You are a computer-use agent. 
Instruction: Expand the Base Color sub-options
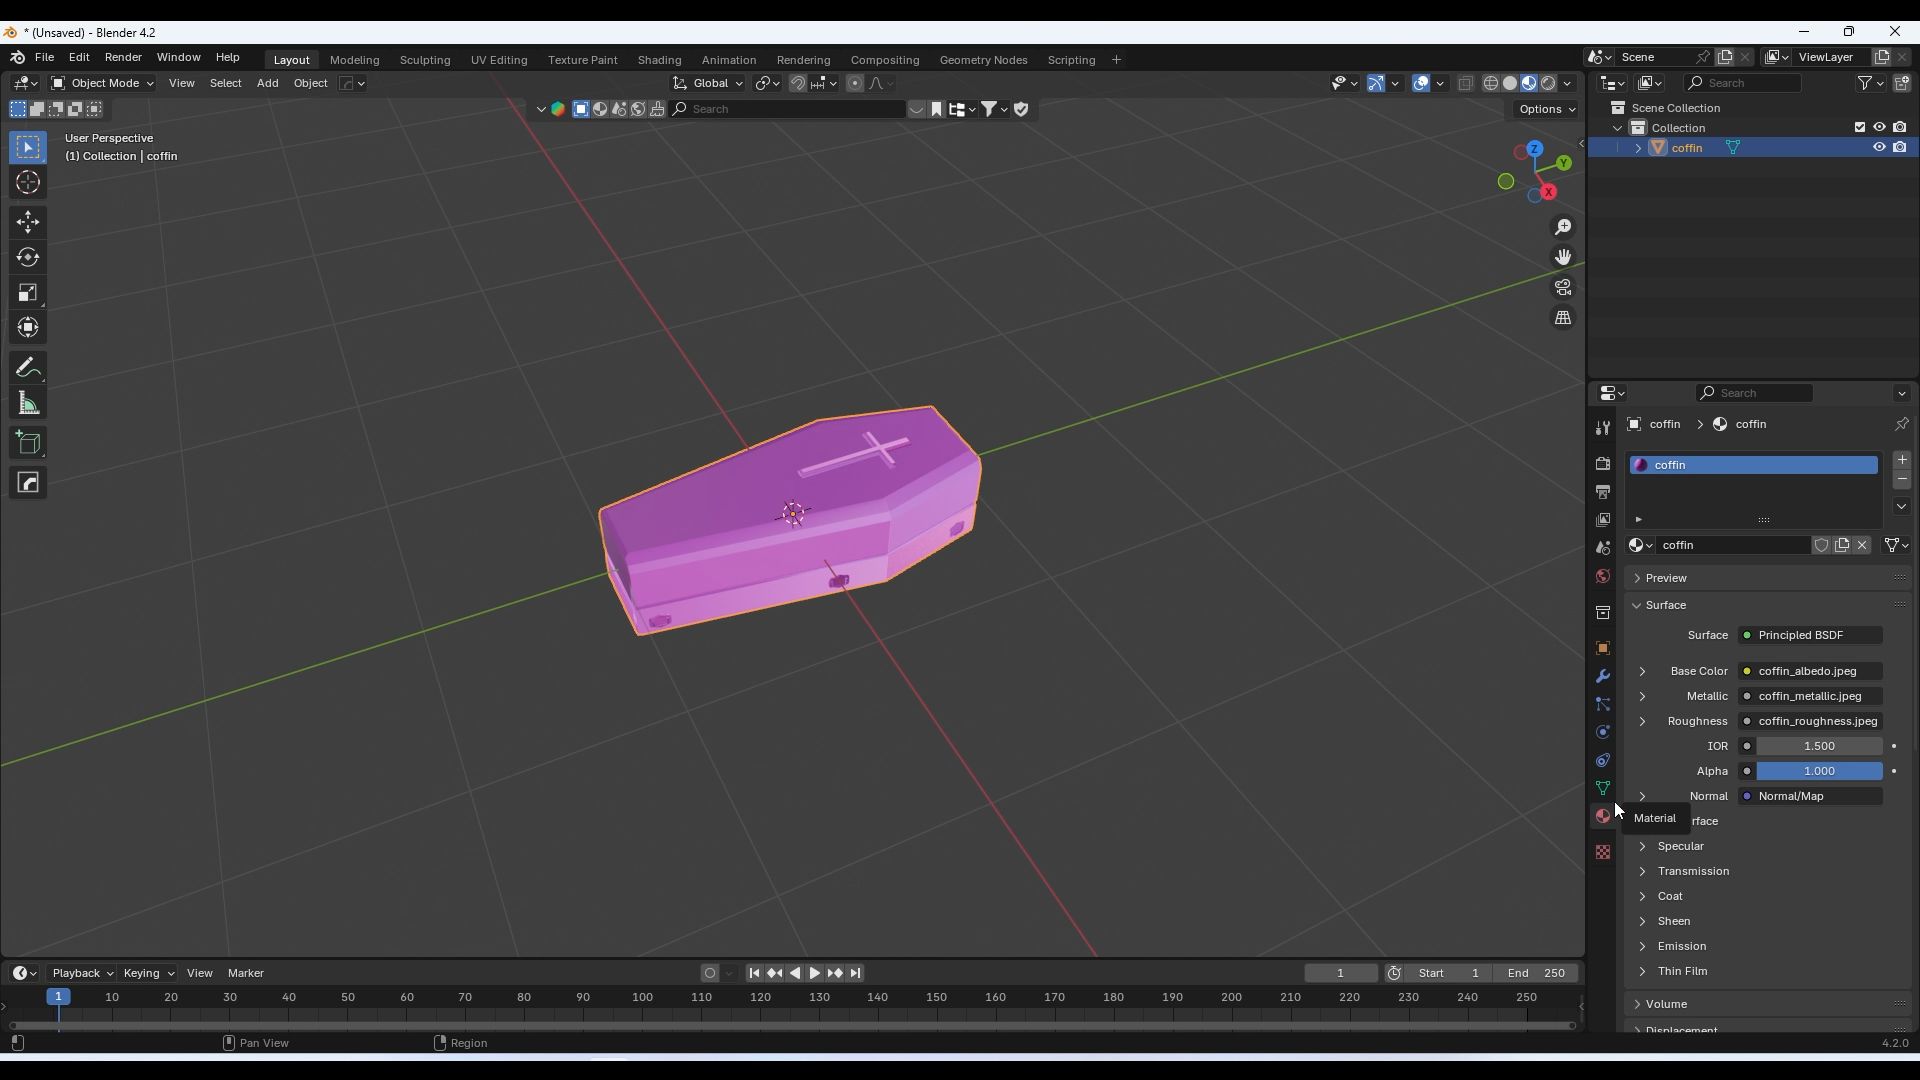(x=1642, y=672)
